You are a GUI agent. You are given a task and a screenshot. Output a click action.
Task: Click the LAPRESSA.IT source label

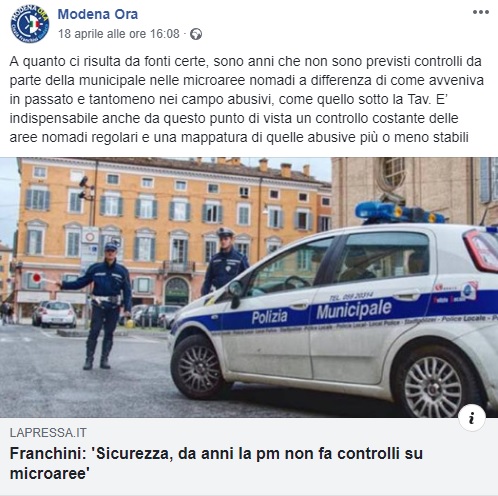click(x=48, y=433)
